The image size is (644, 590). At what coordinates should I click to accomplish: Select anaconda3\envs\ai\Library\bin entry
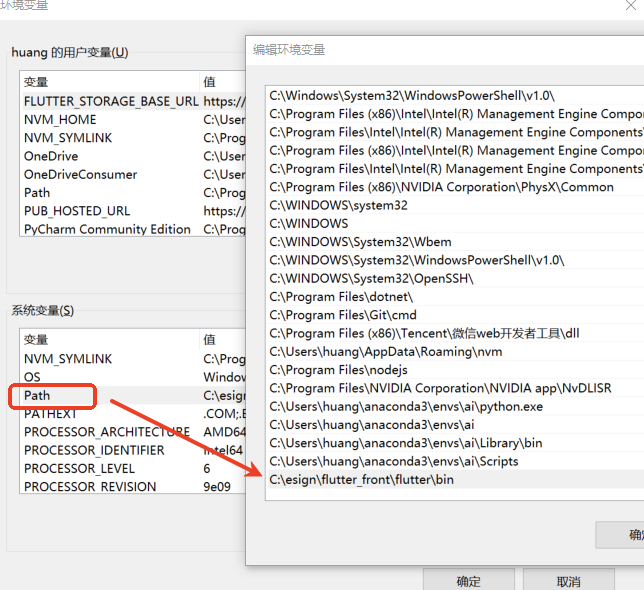pos(455,443)
